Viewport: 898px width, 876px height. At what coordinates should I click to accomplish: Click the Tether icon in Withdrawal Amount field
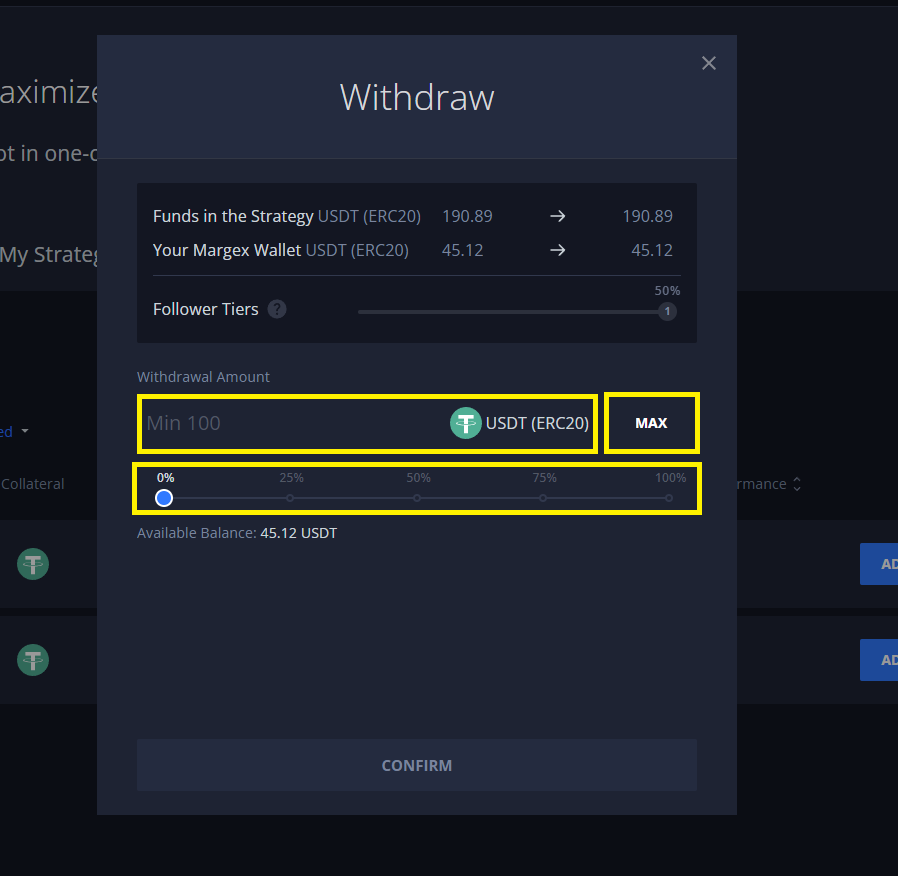466,424
